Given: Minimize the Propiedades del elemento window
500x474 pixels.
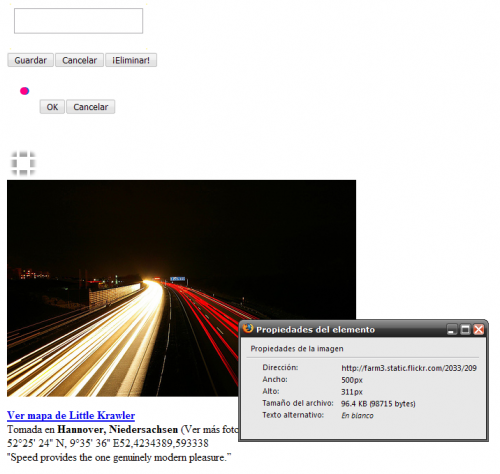Looking at the screenshot, I should [x=452, y=330].
